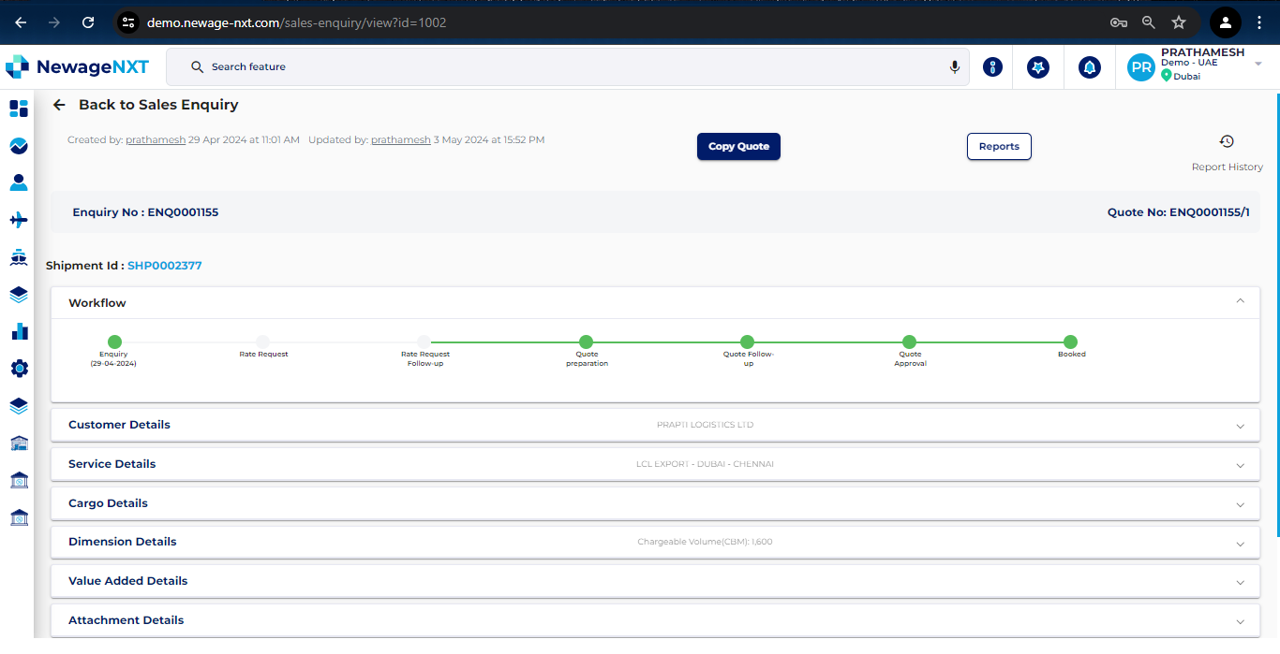Click the star favorites icon in header
Image resolution: width=1280 pixels, height=654 pixels.
(1038, 67)
